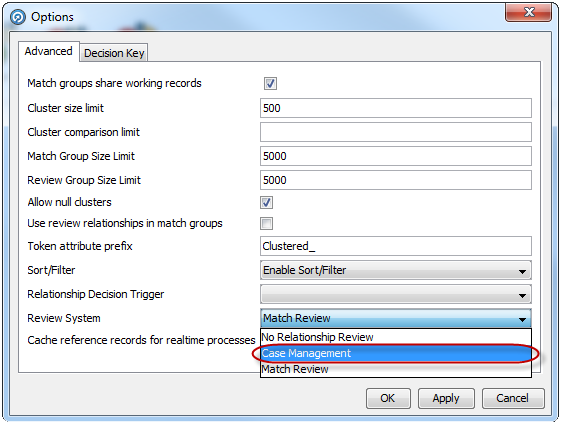
Task: Click the Token attribute prefix field
Action: (x=396, y=246)
